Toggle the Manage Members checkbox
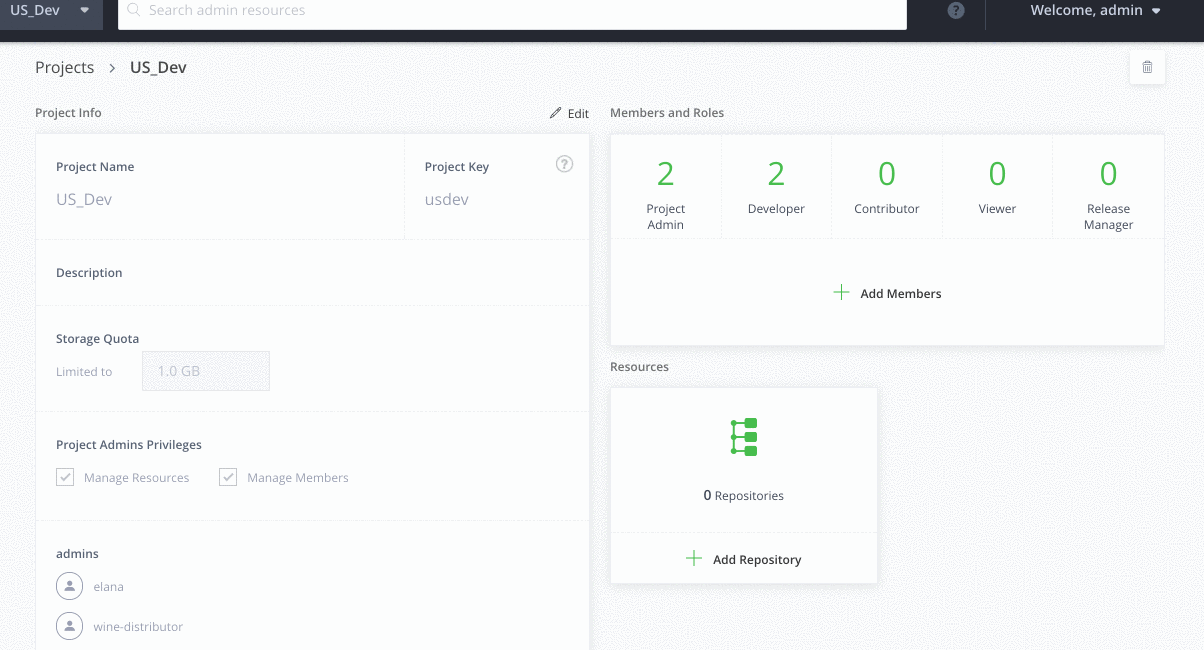1204x650 pixels. (x=228, y=477)
